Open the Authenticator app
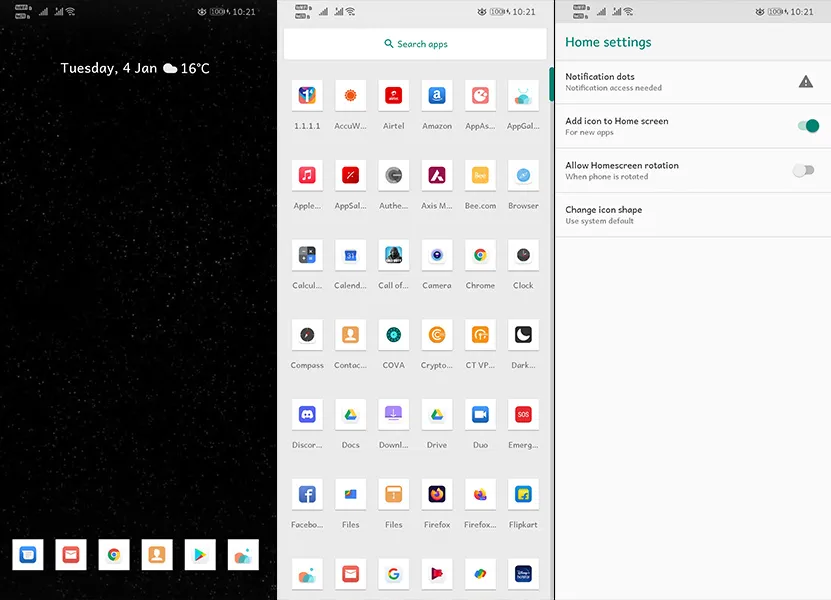Viewport: 831px width, 600px height. pyautogui.click(x=393, y=174)
